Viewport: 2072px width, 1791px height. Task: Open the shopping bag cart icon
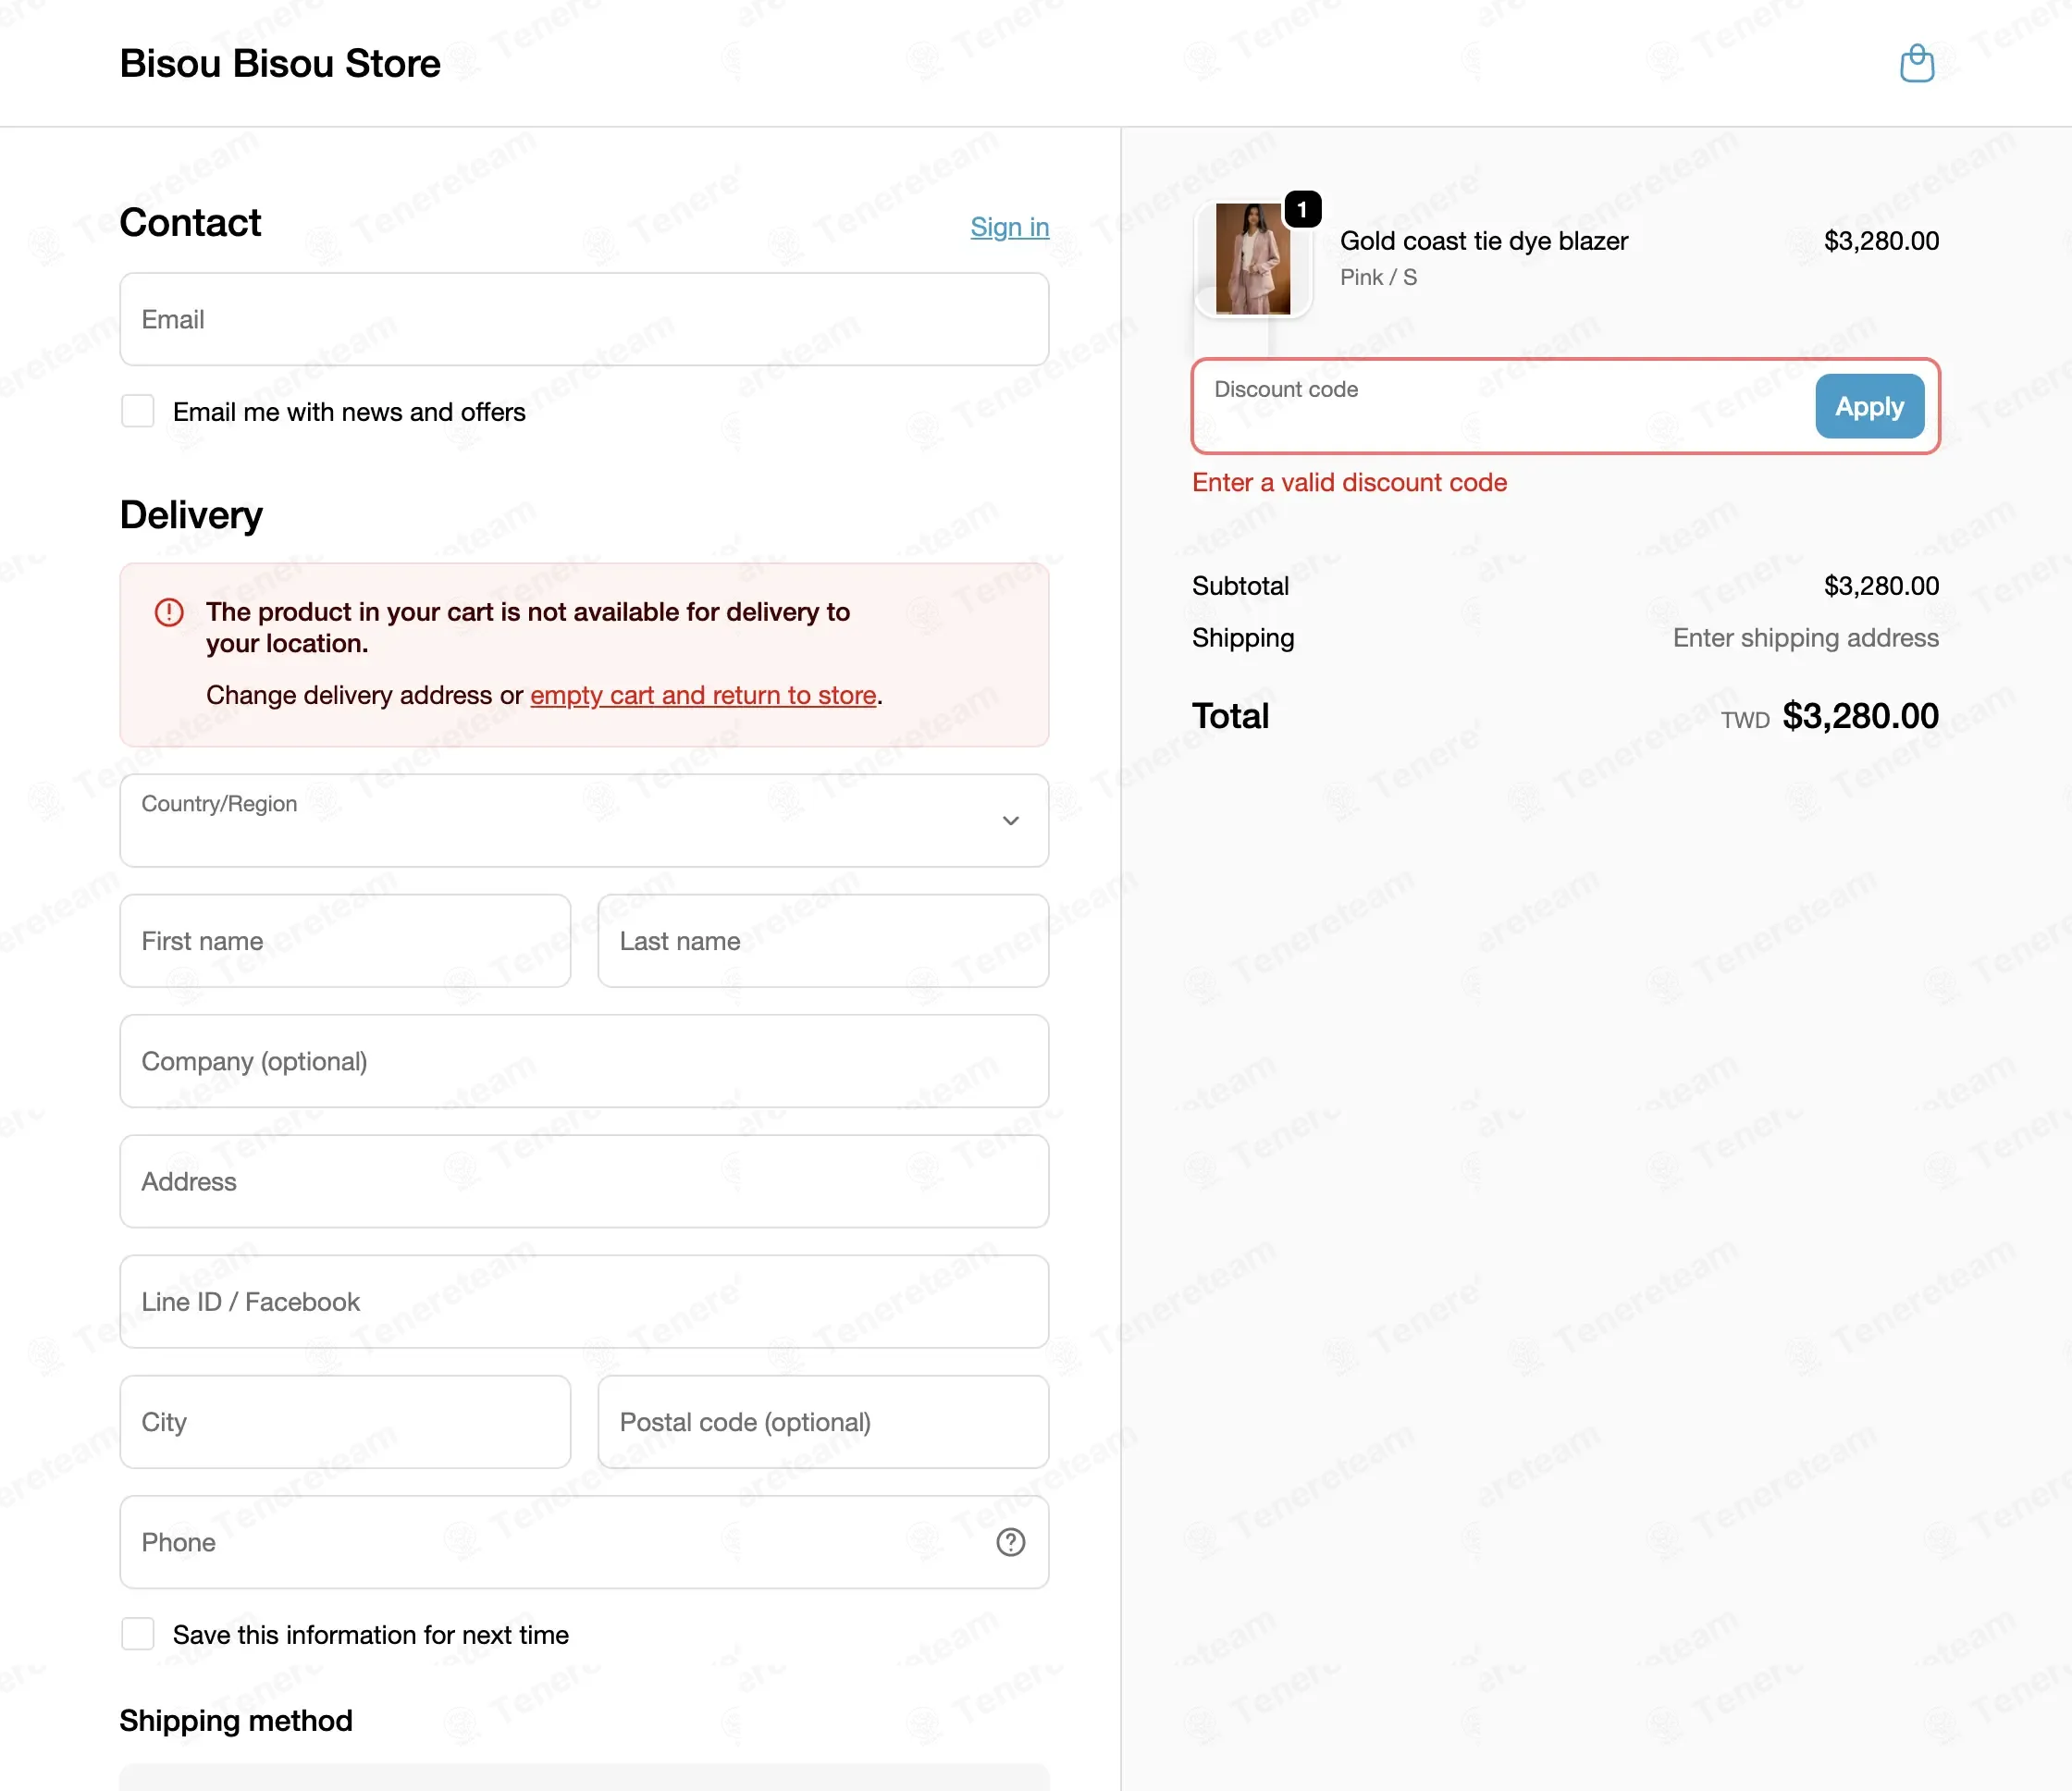click(x=1916, y=63)
